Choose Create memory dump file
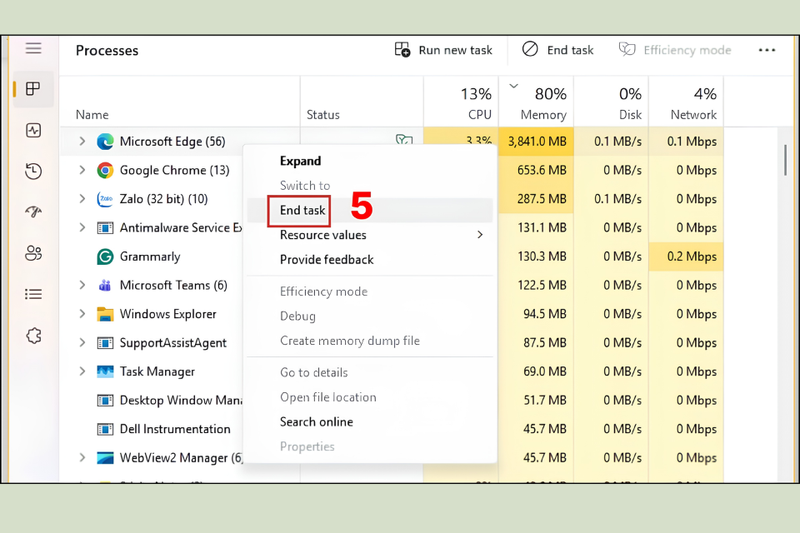The image size is (800, 533). click(370, 341)
